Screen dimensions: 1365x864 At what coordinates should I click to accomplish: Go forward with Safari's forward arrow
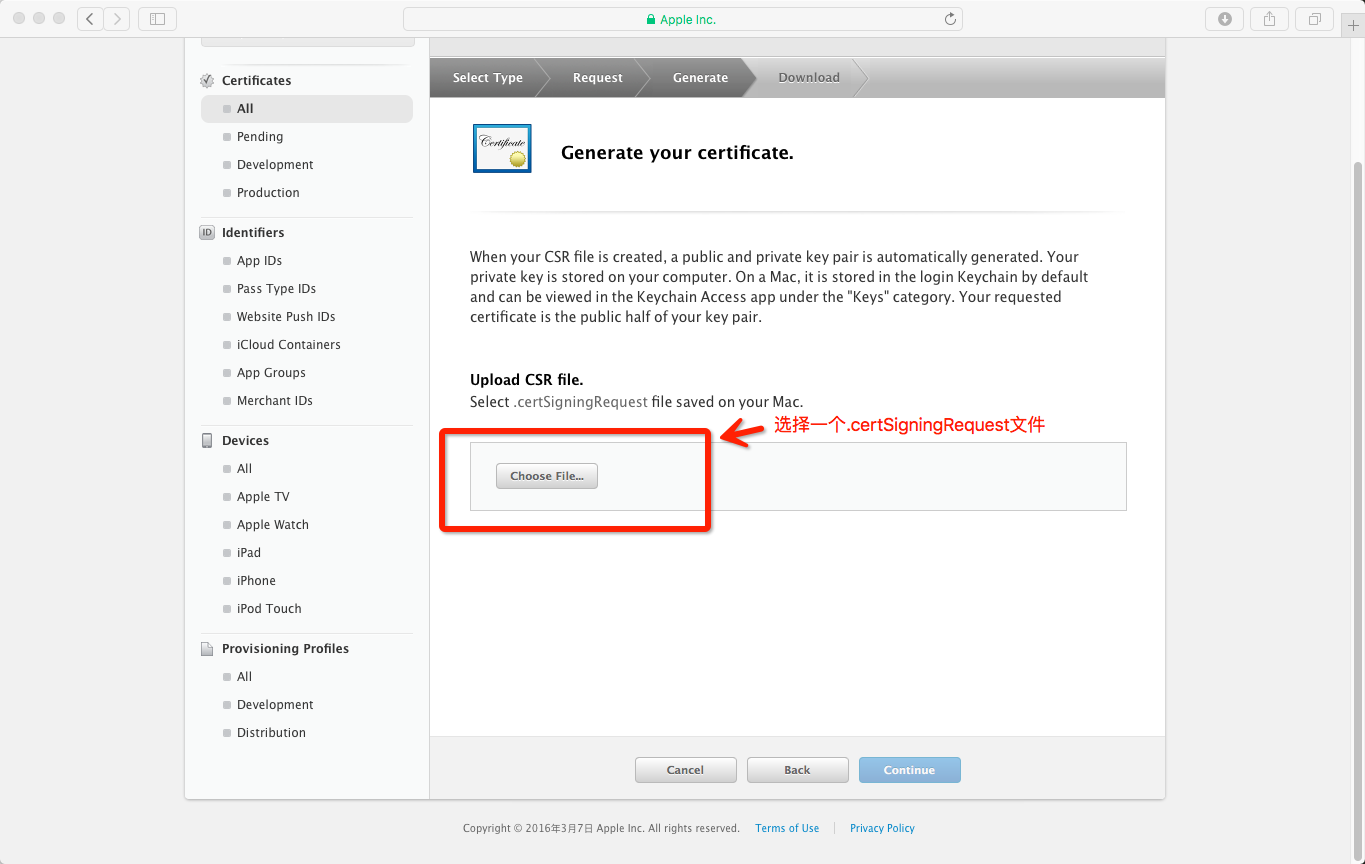click(x=117, y=18)
